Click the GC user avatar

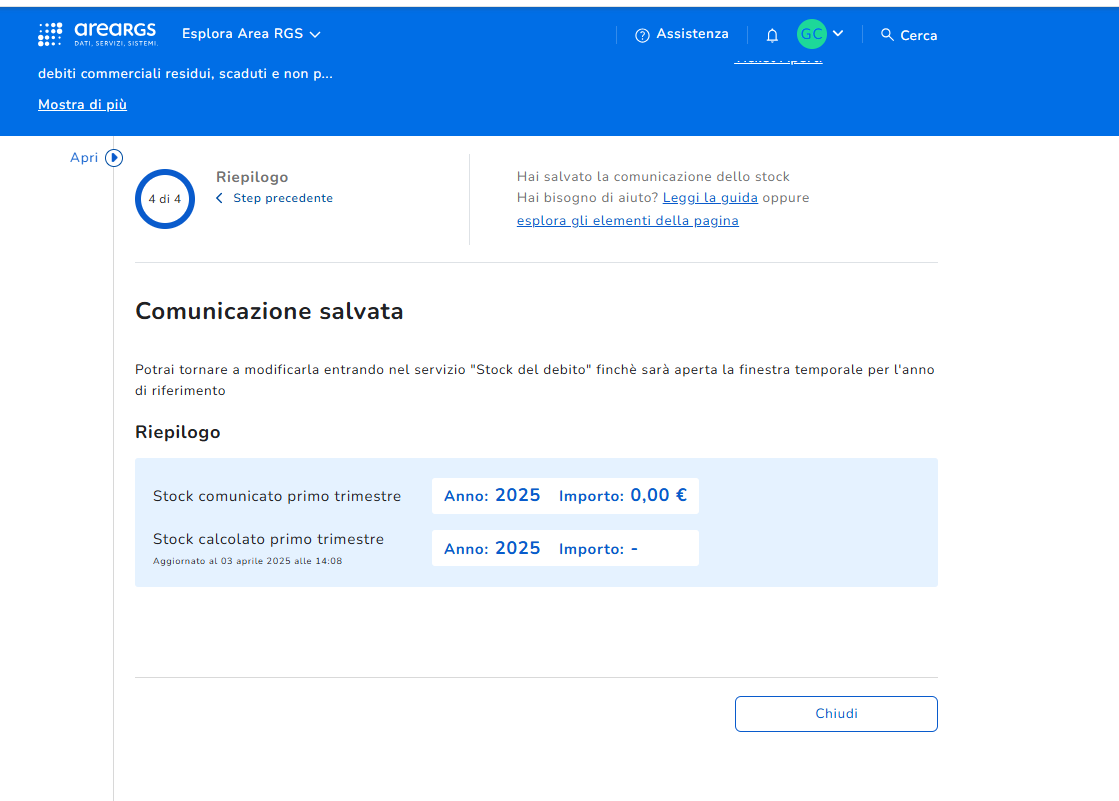(x=811, y=34)
